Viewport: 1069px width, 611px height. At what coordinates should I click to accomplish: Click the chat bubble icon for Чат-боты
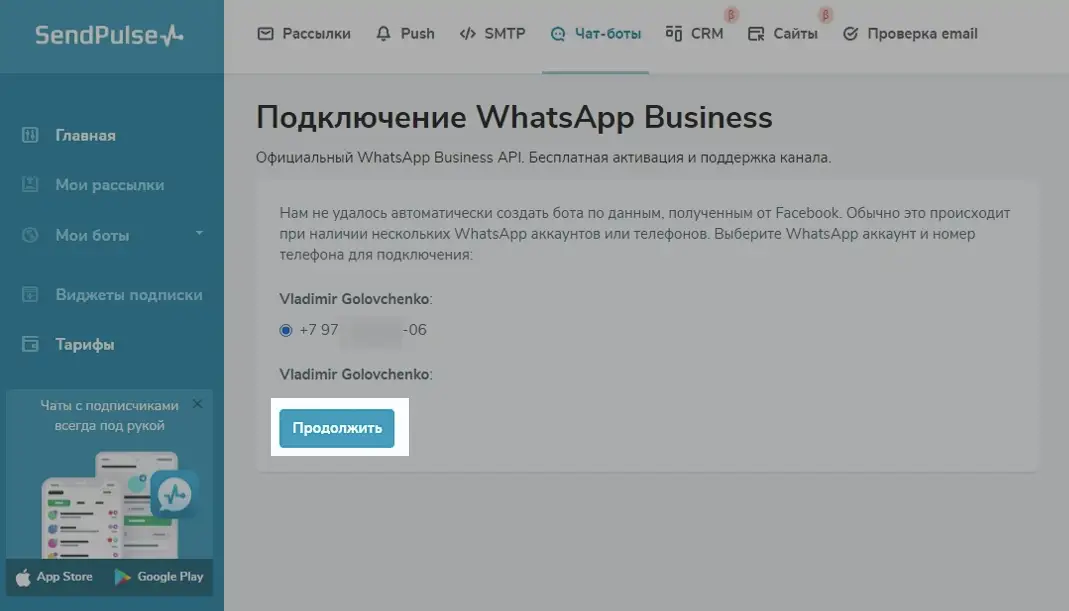[x=558, y=34]
